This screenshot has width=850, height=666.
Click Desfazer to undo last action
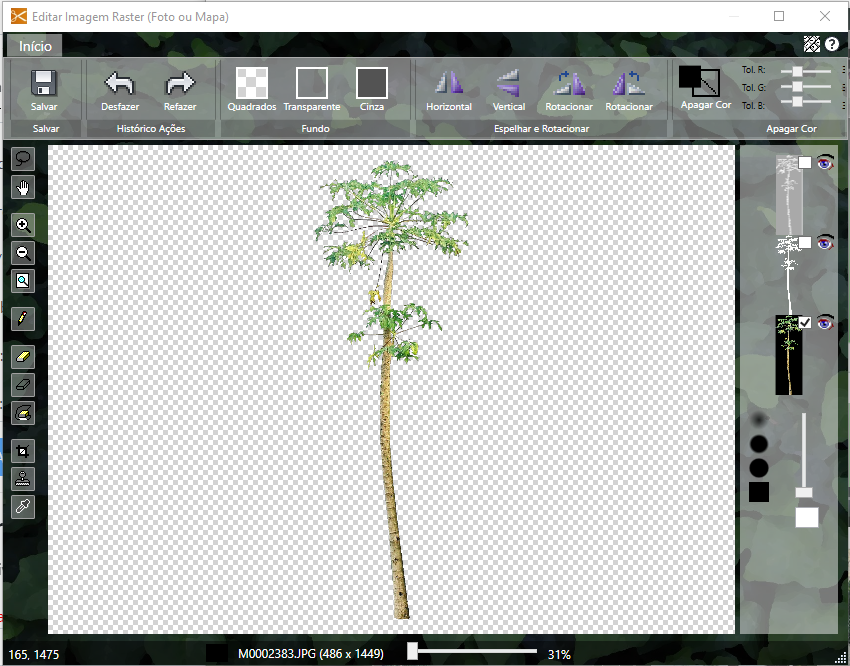[120, 90]
